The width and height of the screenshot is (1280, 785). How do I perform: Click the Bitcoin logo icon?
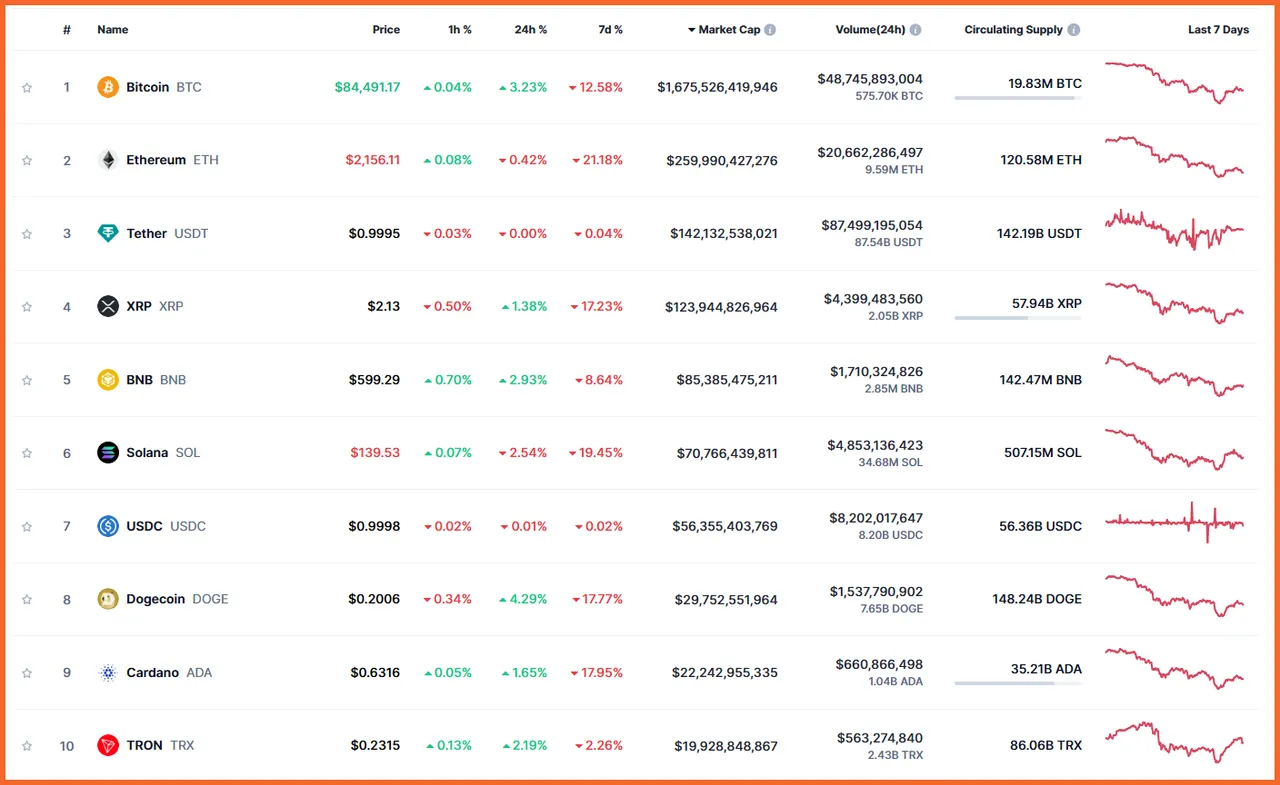pyautogui.click(x=108, y=87)
